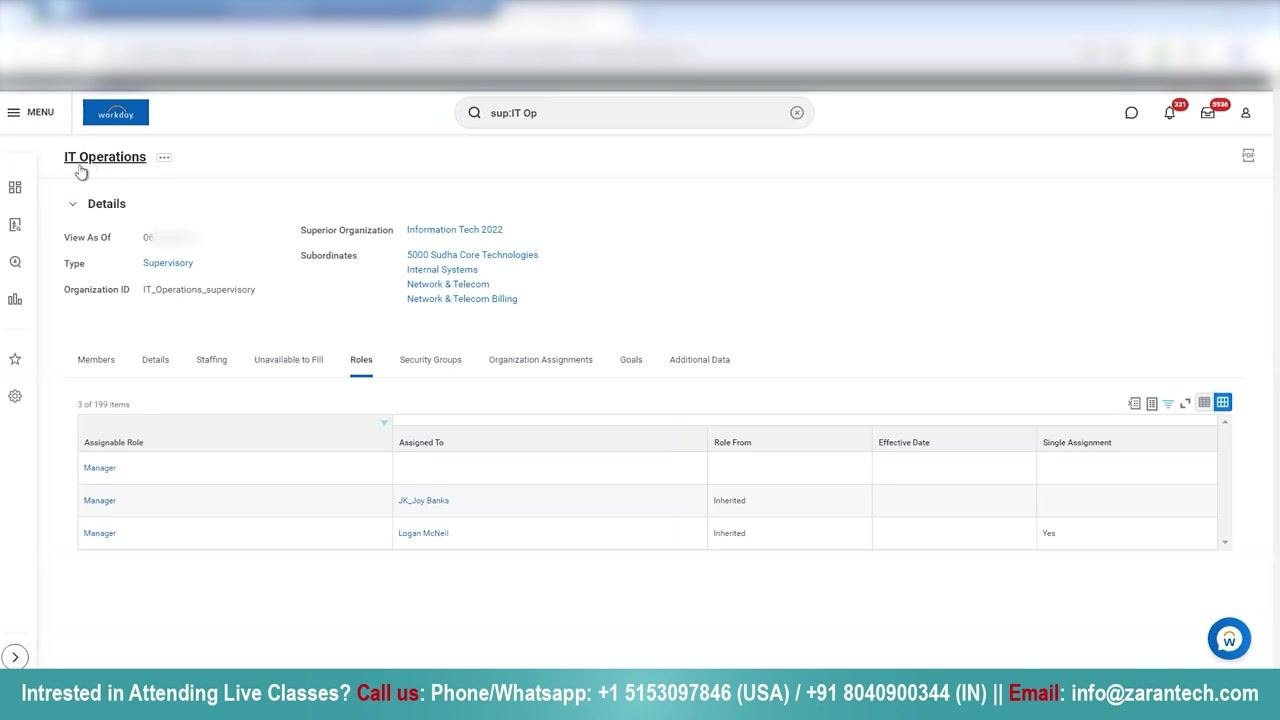Switch to the Security Groups tab
Image resolution: width=1280 pixels, height=720 pixels.
[431, 360]
